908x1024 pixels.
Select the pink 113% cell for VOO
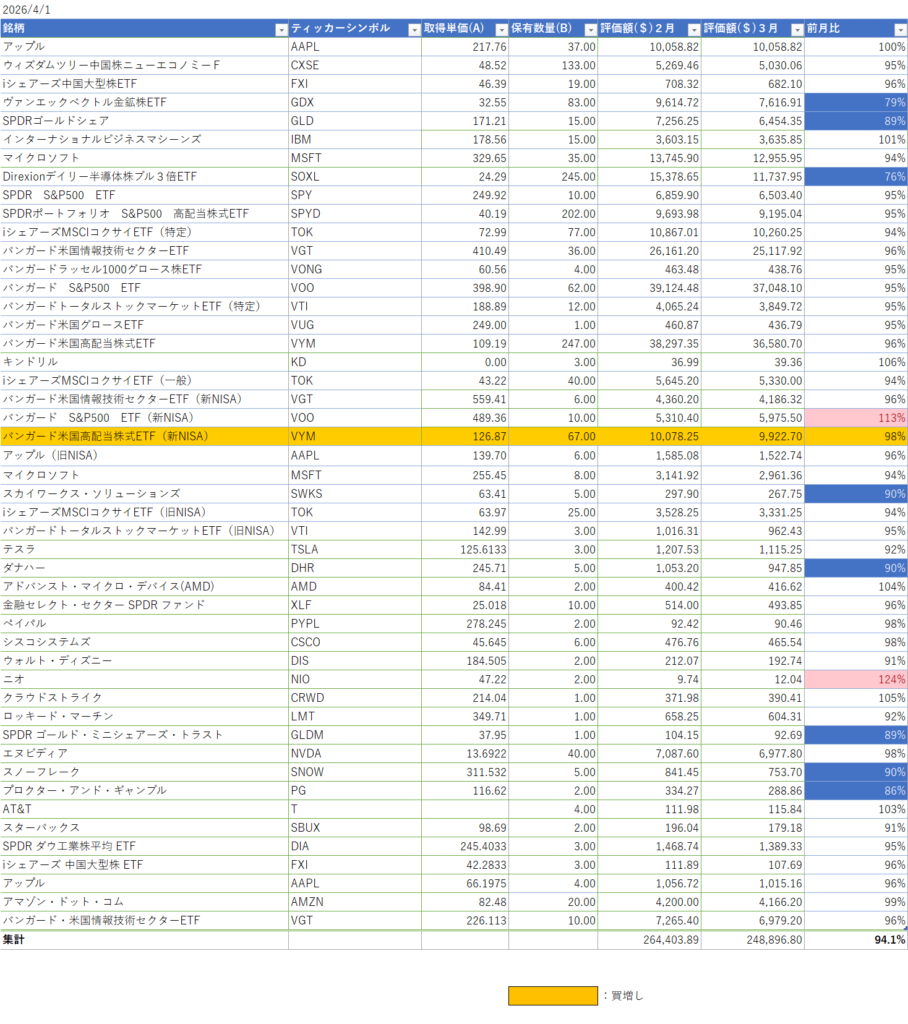click(x=856, y=418)
